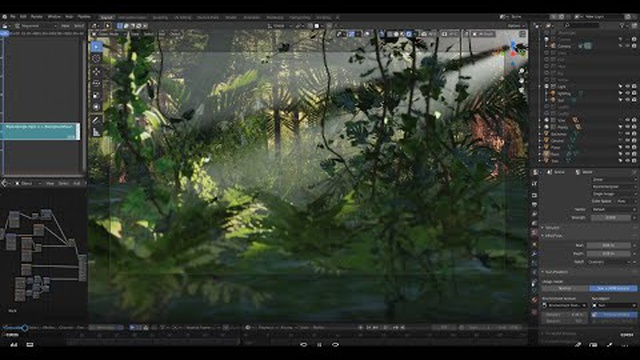Open the Scene properties tab

(535, 223)
